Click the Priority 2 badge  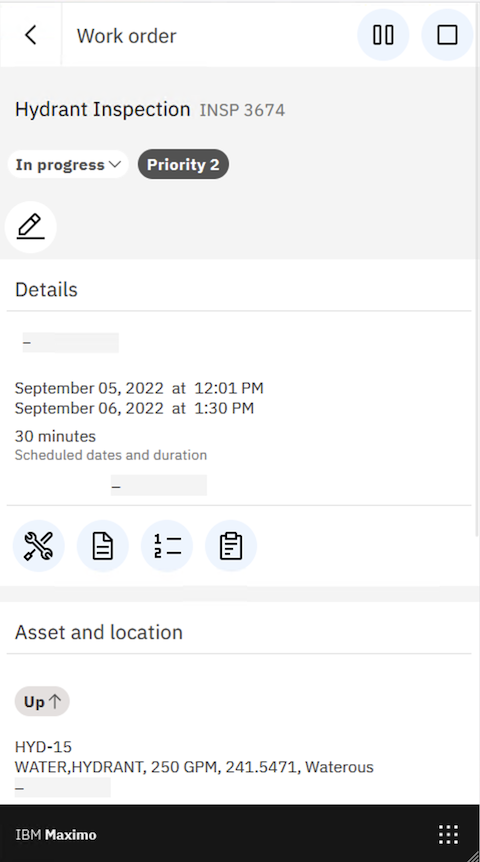[183, 164]
